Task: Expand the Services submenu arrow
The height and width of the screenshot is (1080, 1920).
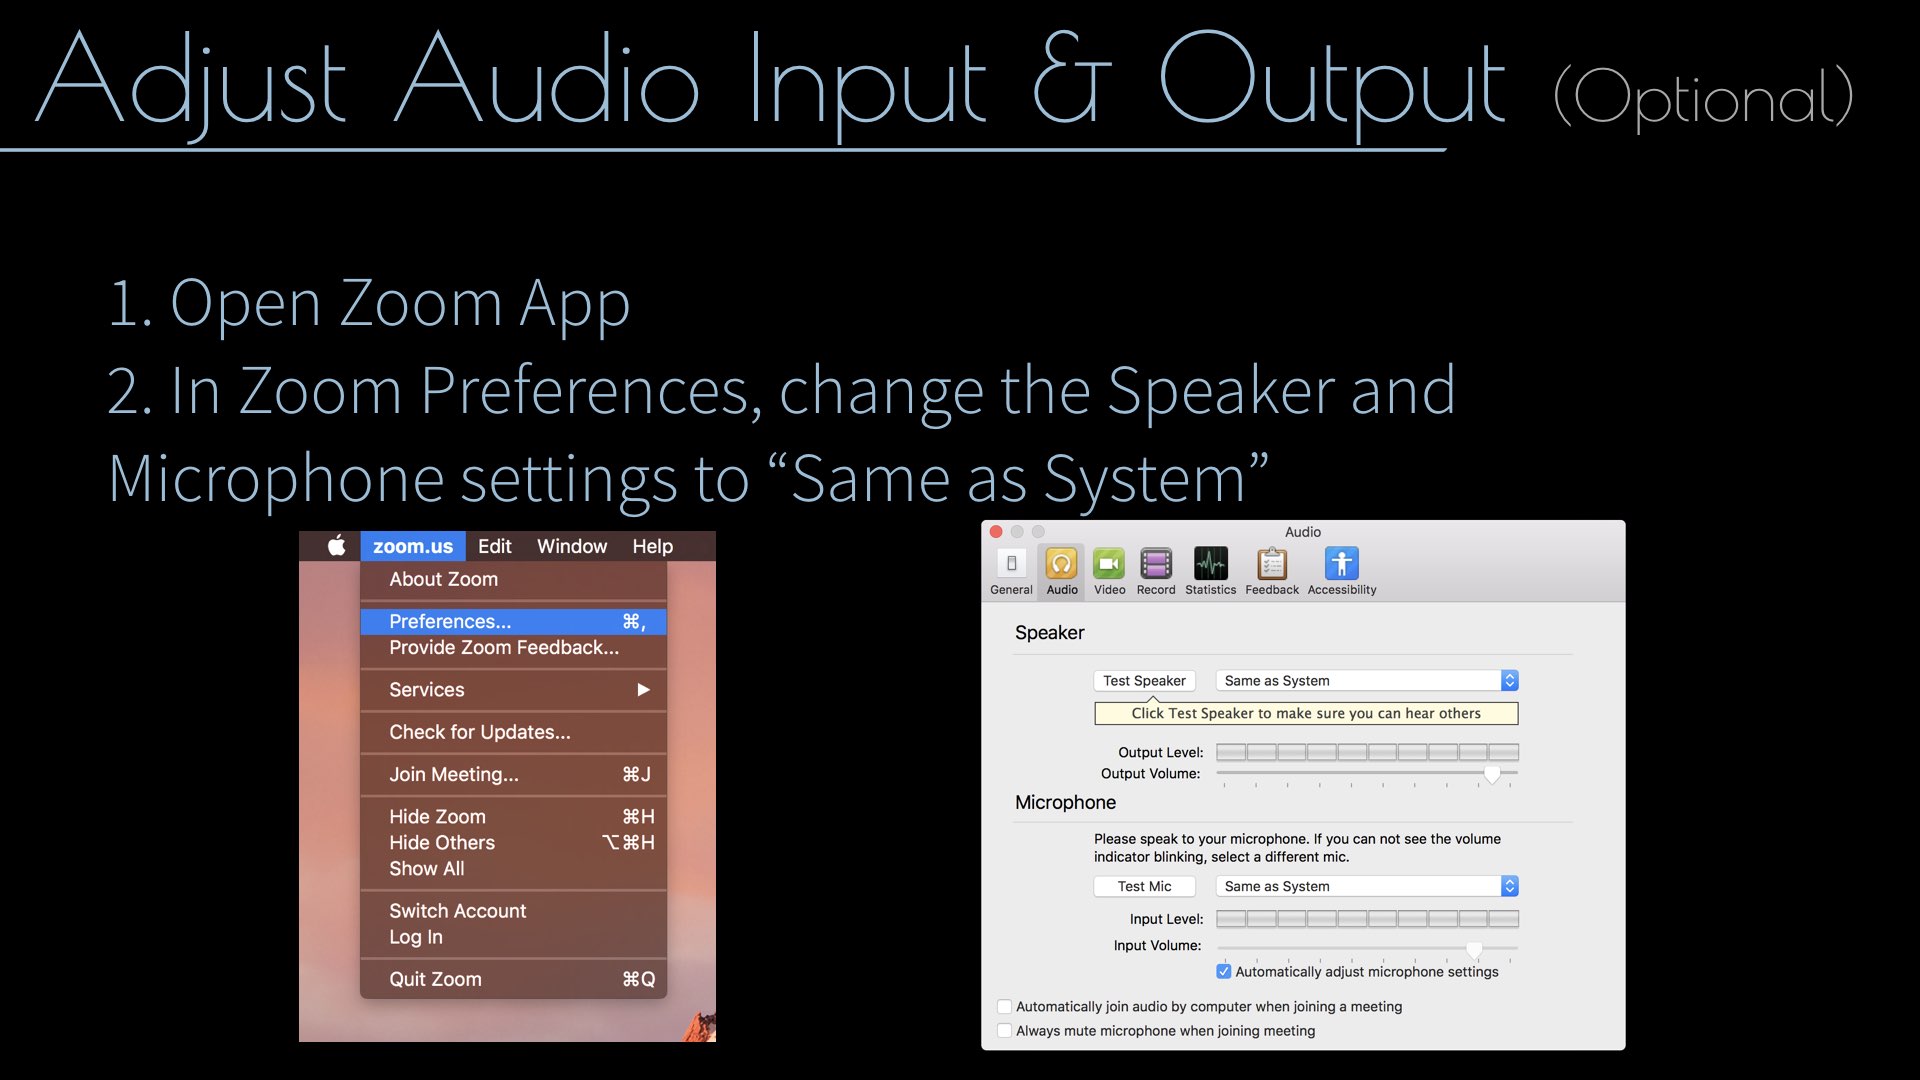Action: point(643,690)
